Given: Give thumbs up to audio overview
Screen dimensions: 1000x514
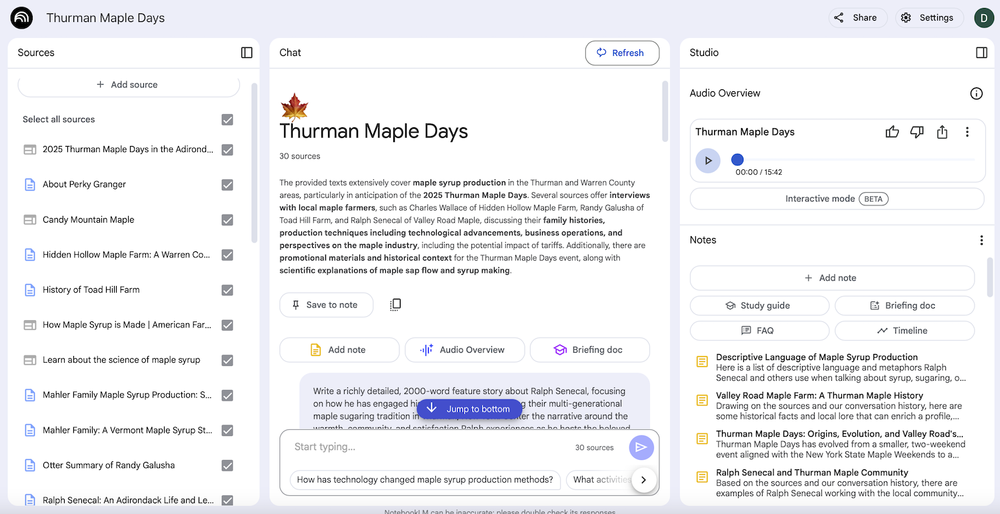Looking at the screenshot, I should coord(892,132).
